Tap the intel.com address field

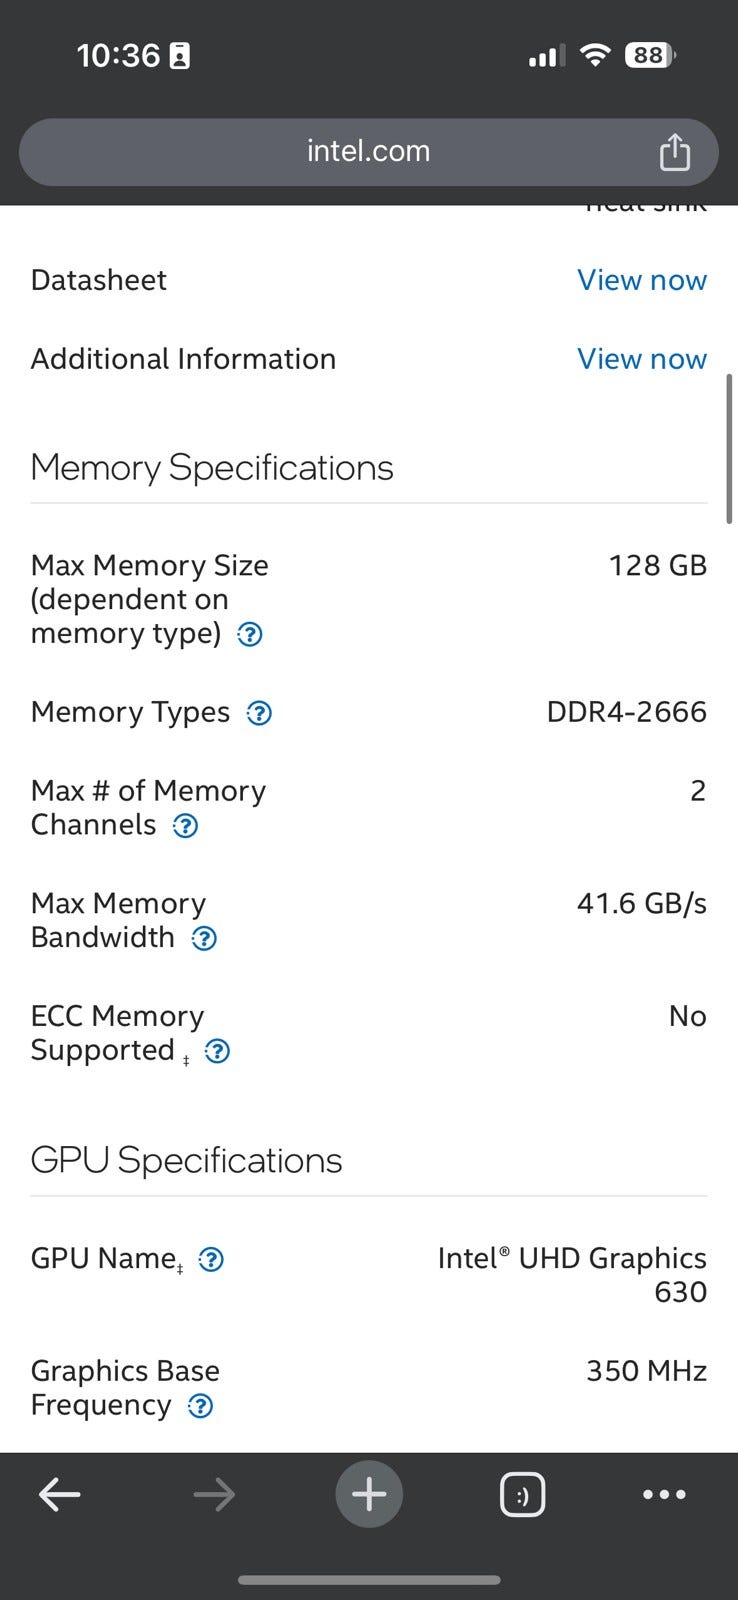(368, 151)
